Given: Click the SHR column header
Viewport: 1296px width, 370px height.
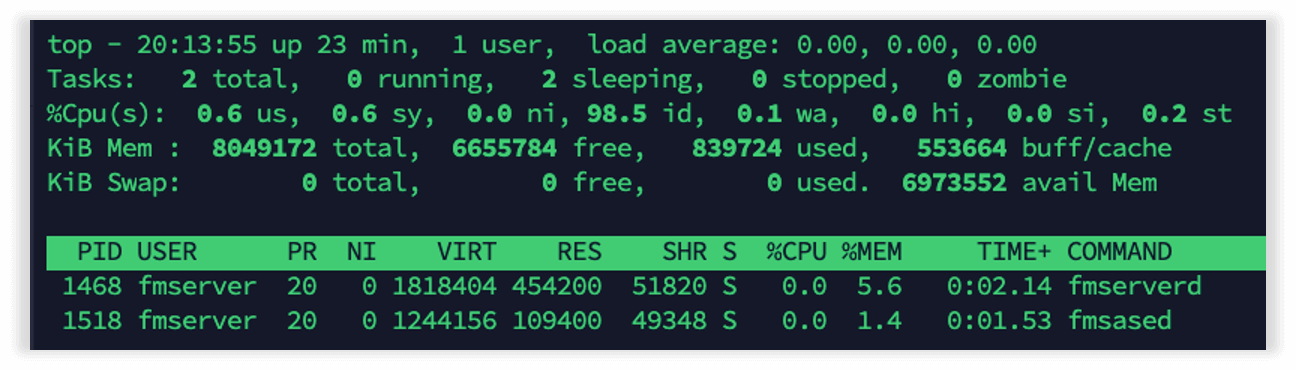Looking at the screenshot, I should click(684, 252).
